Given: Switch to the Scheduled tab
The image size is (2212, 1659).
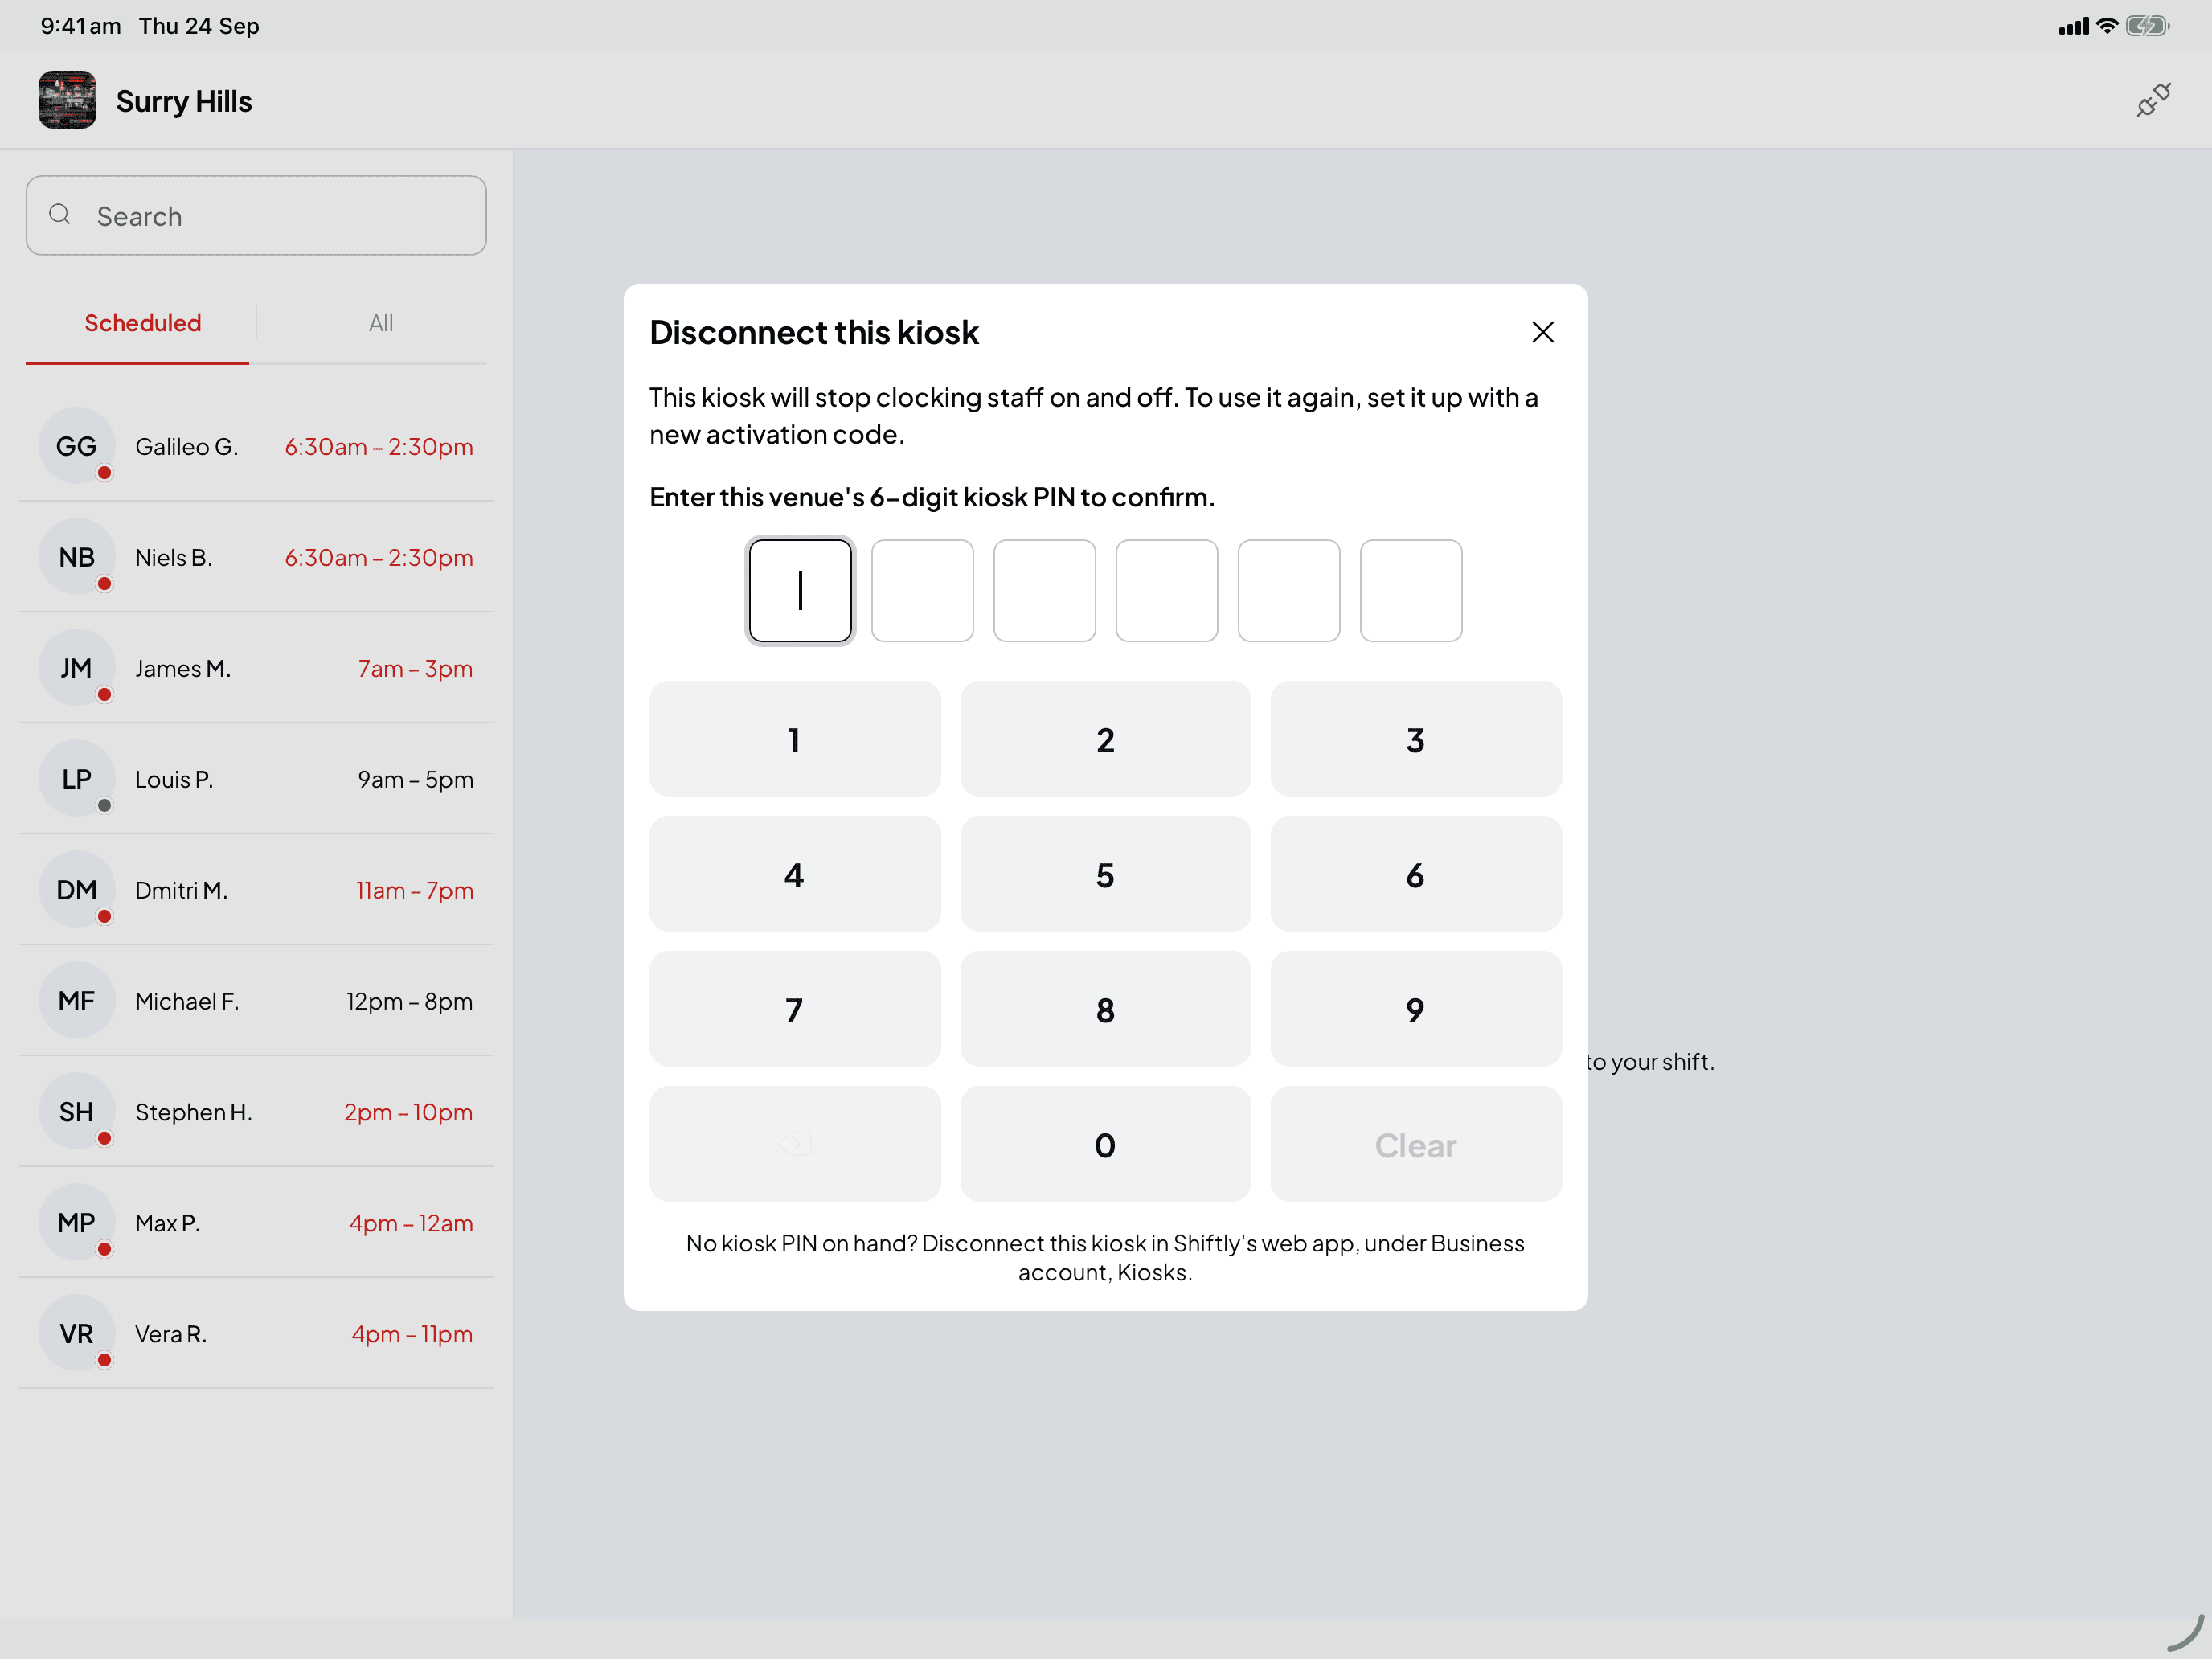Looking at the screenshot, I should click(x=142, y=323).
